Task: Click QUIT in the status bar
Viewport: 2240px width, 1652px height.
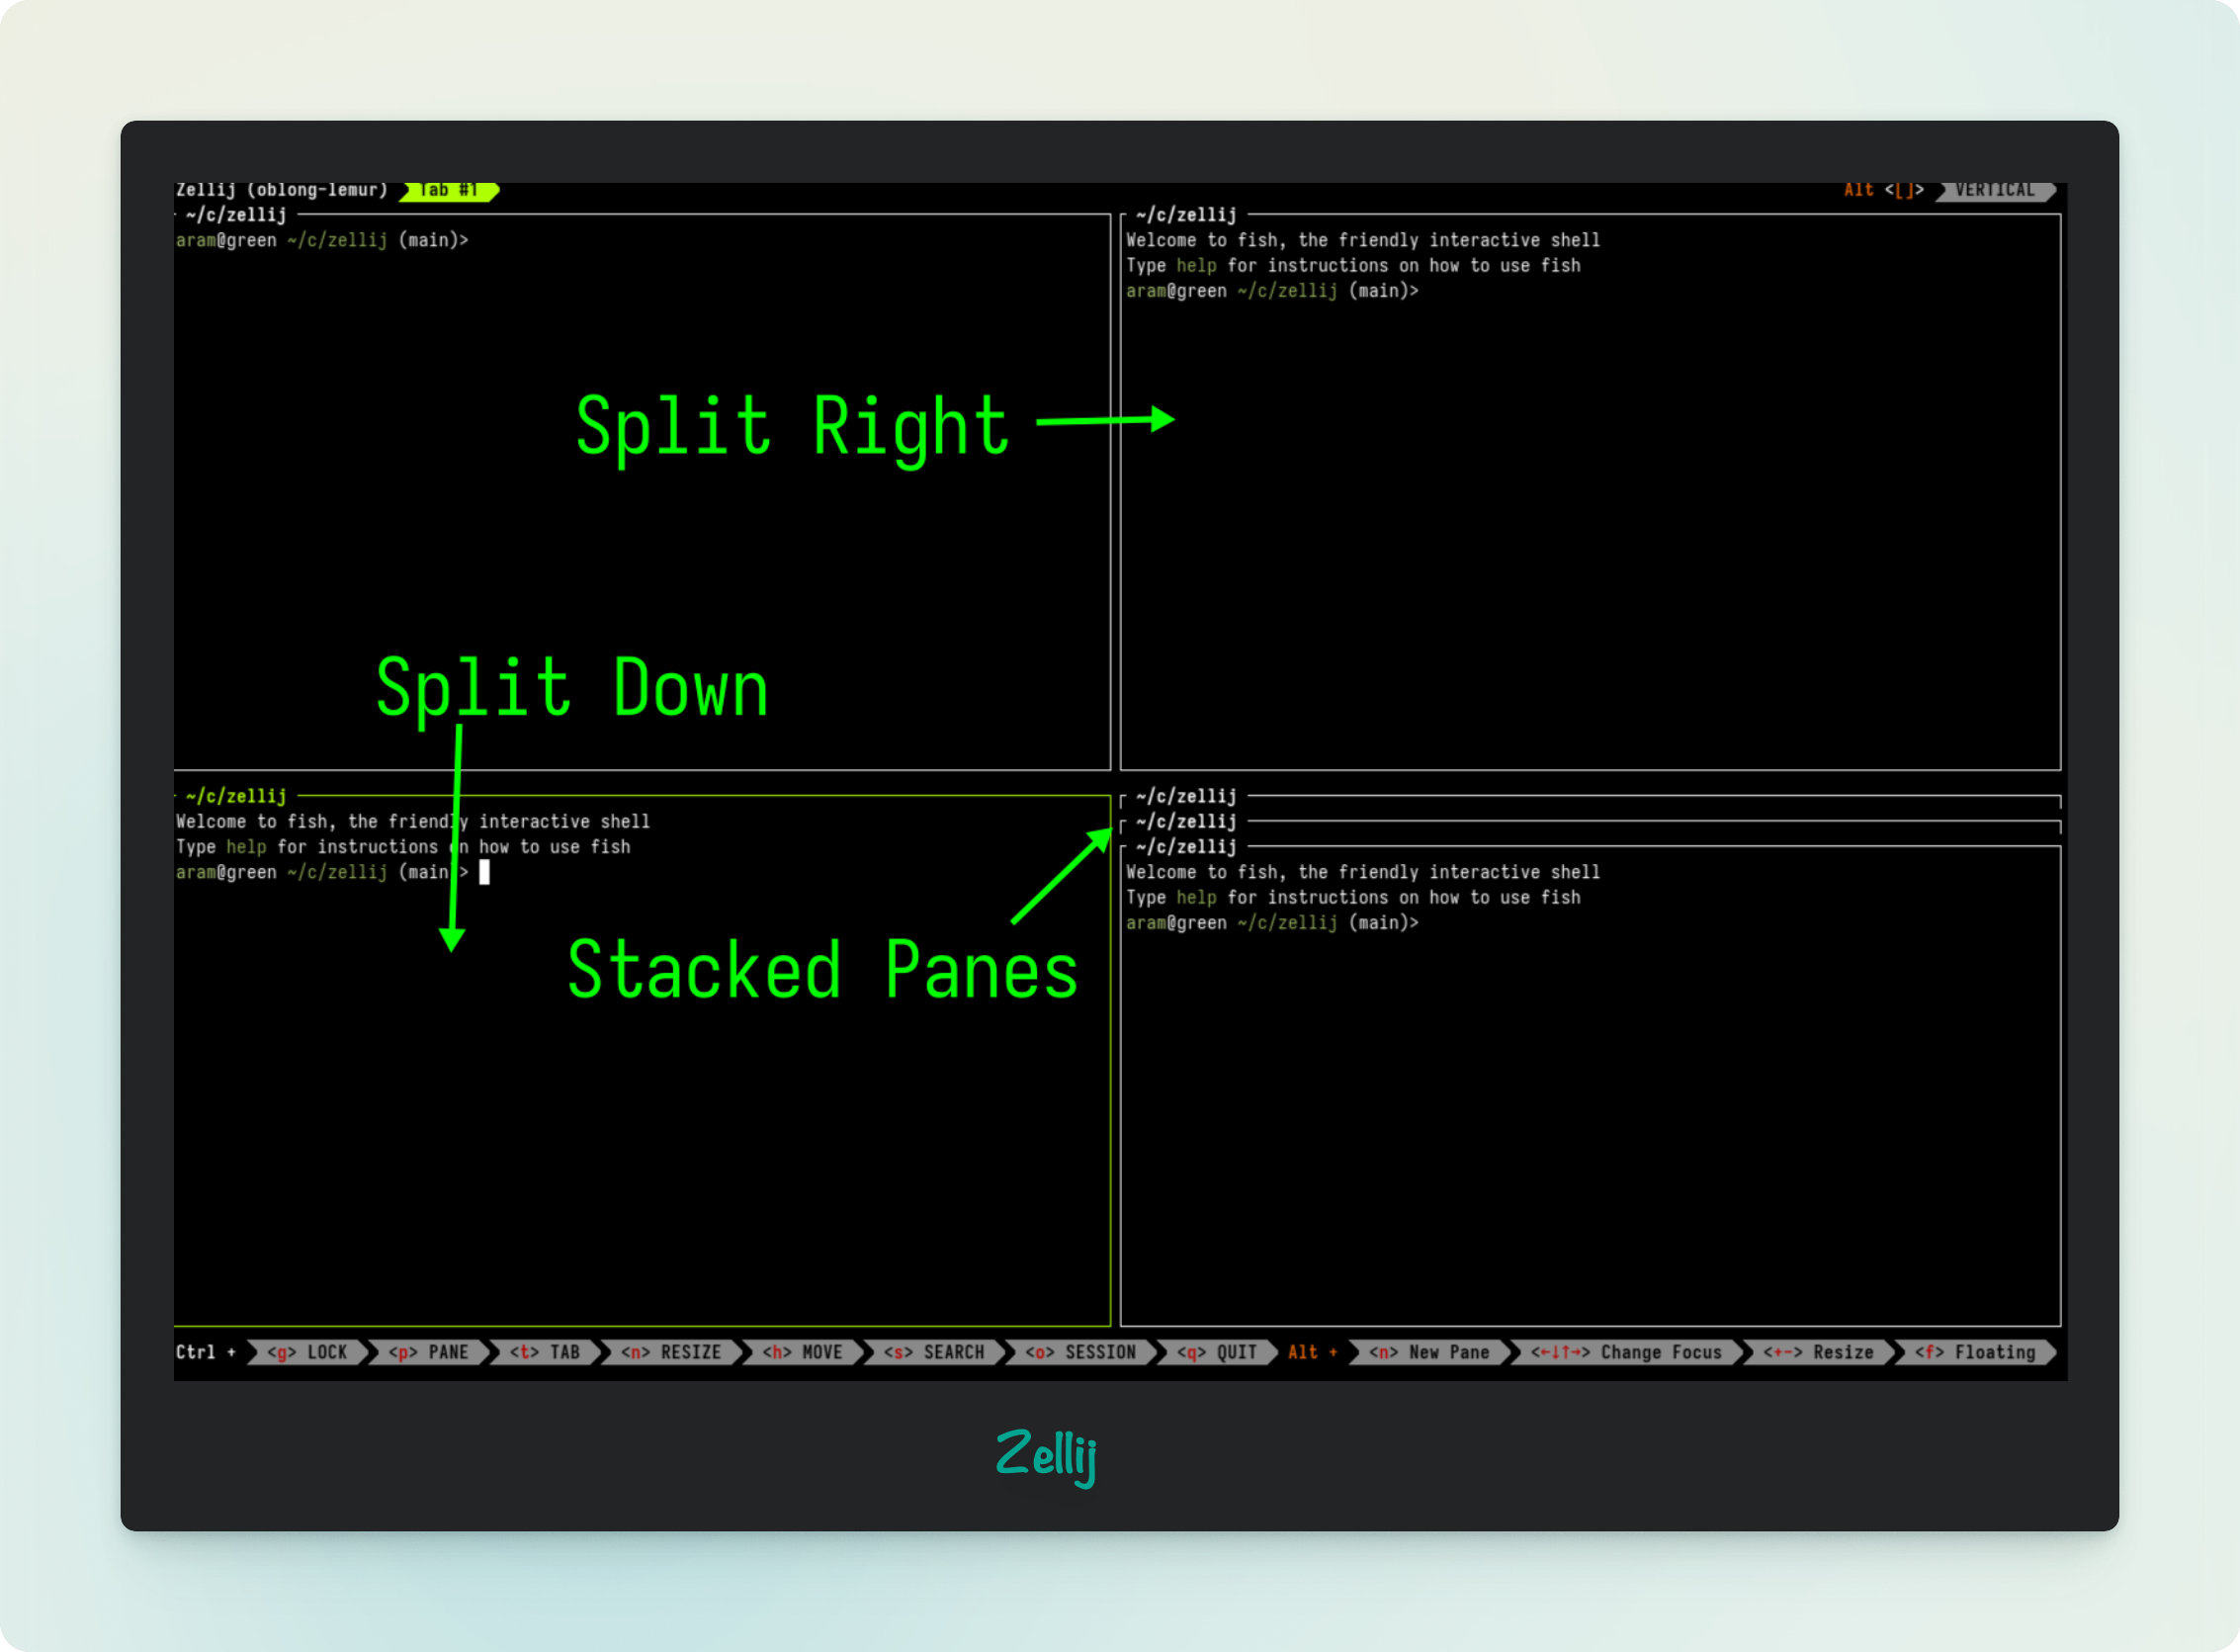Action: (x=1218, y=1352)
